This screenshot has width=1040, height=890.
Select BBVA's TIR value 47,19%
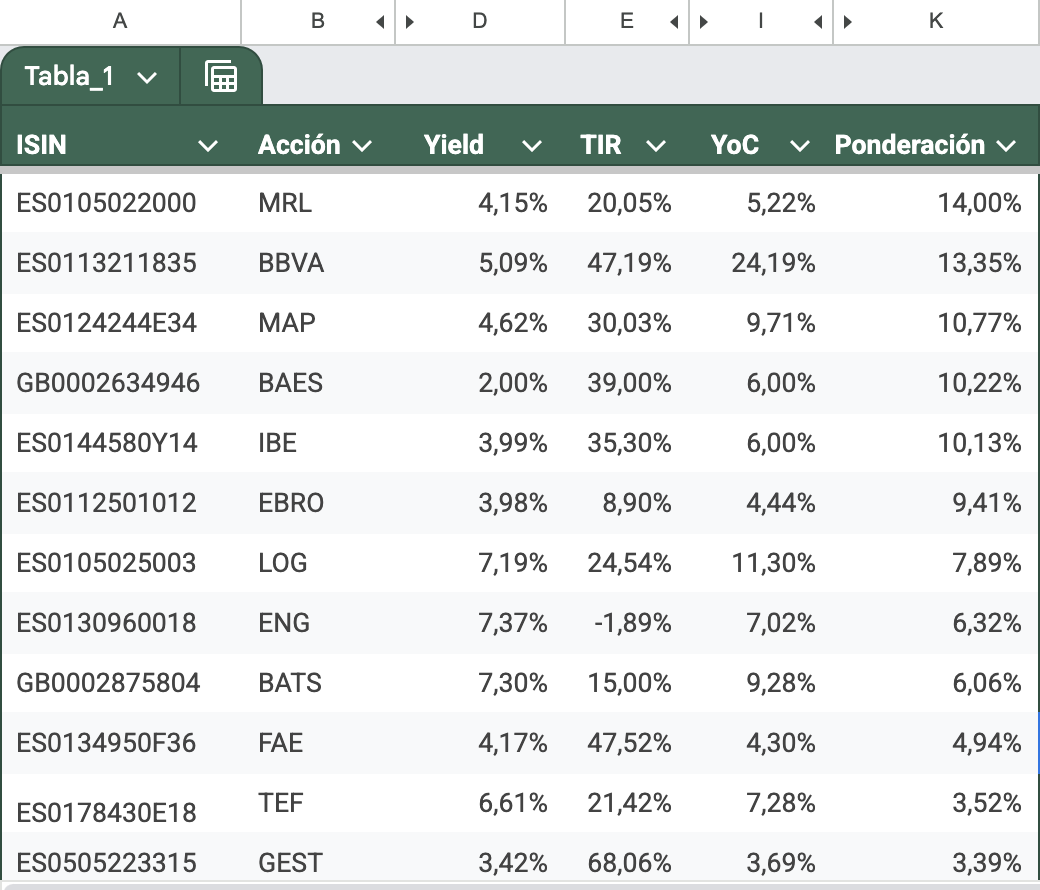click(x=627, y=263)
